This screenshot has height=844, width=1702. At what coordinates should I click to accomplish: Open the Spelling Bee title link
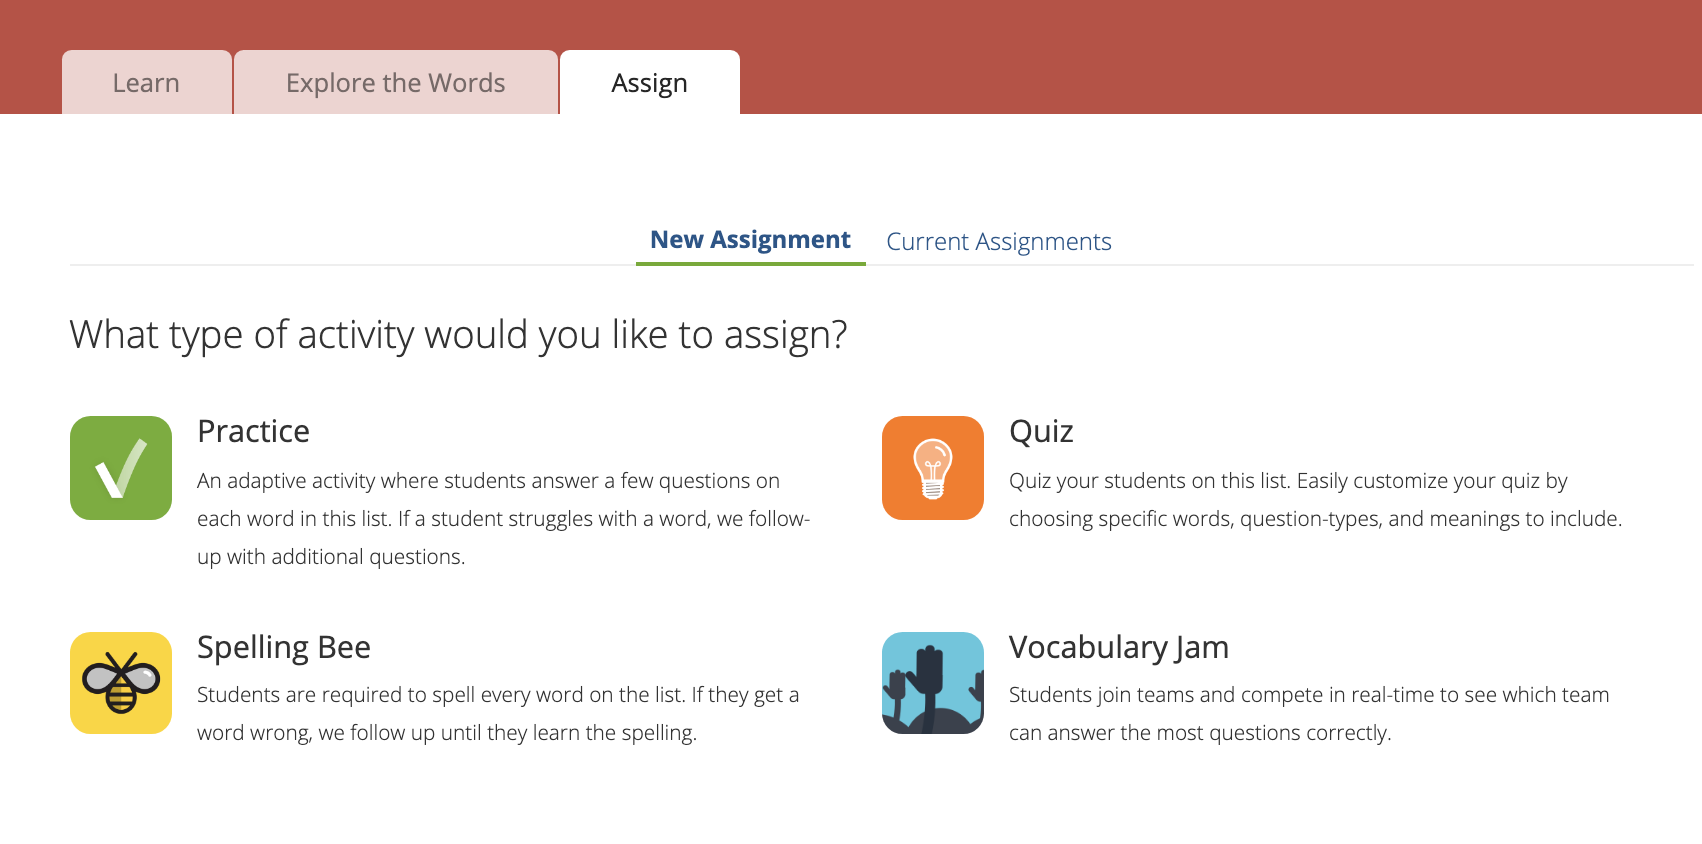284,647
